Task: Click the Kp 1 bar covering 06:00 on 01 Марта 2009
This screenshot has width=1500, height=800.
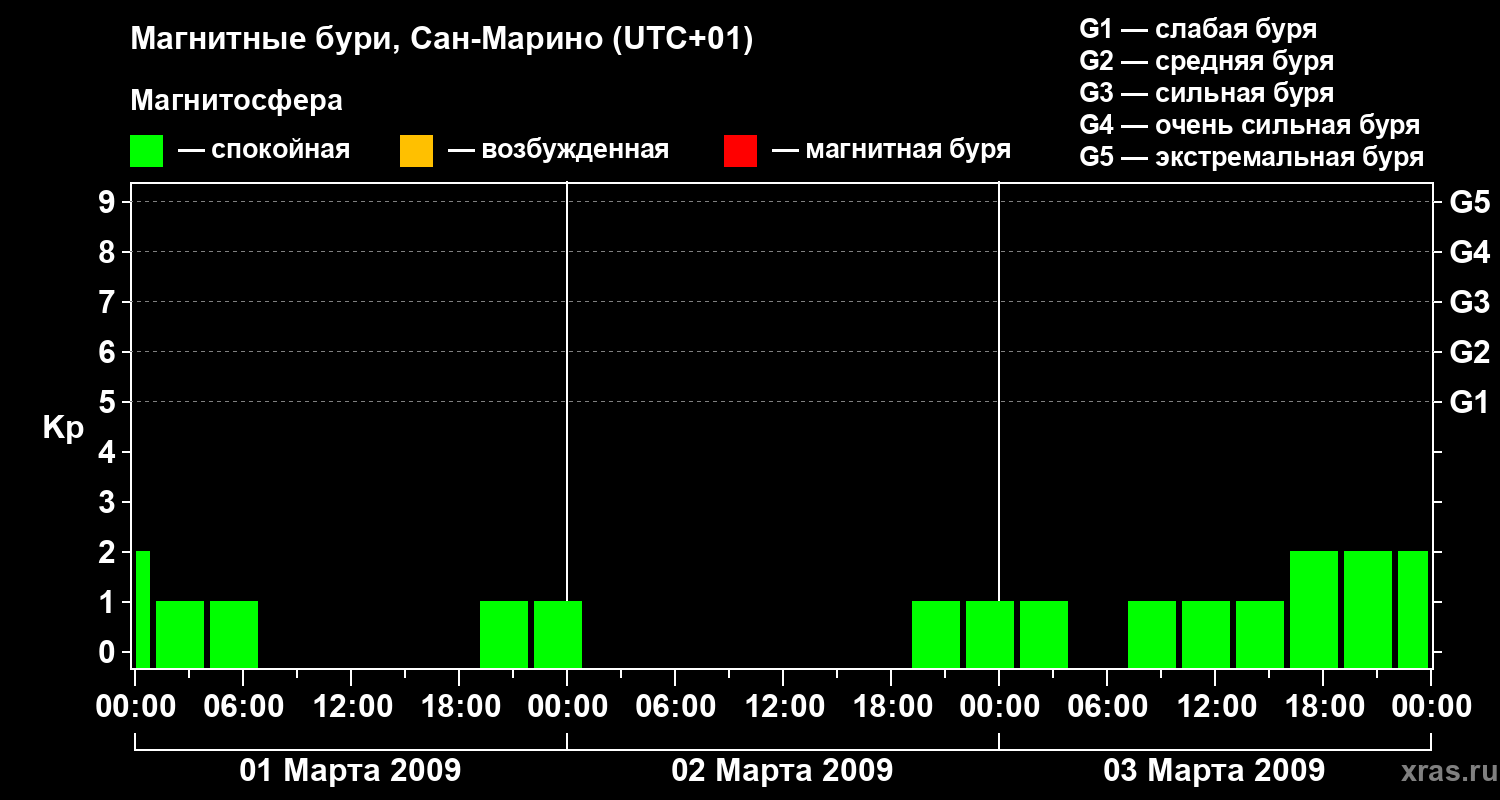Action: click(x=234, y=634)
